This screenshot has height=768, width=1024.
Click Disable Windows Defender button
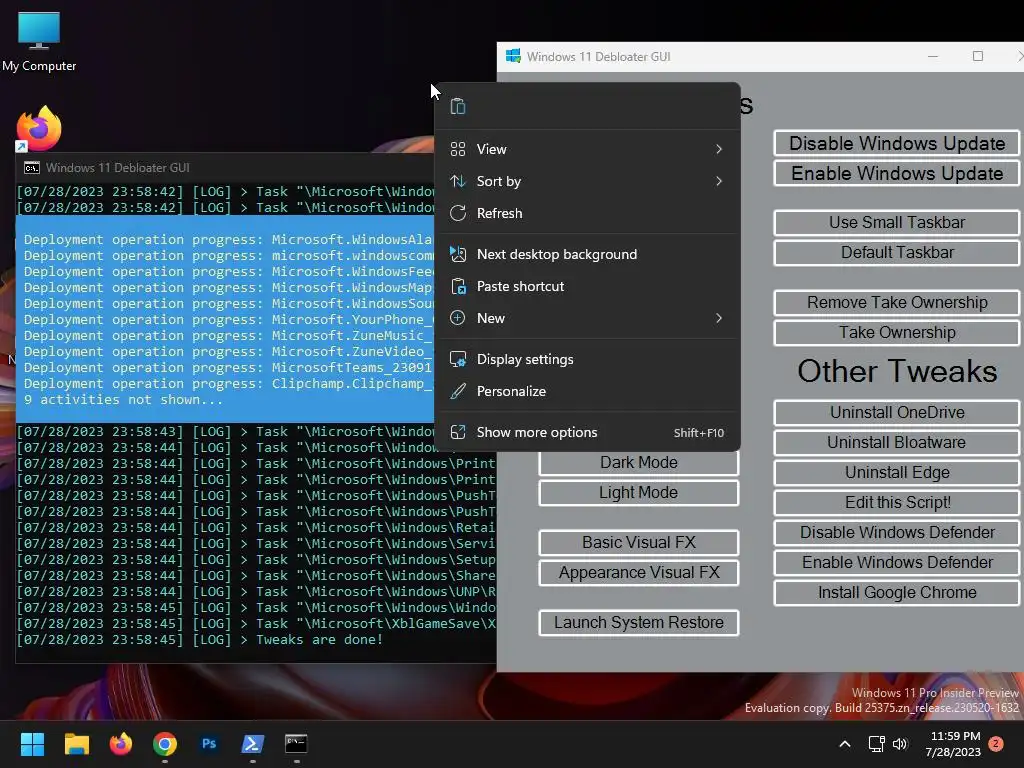click(x=897, y=533)
